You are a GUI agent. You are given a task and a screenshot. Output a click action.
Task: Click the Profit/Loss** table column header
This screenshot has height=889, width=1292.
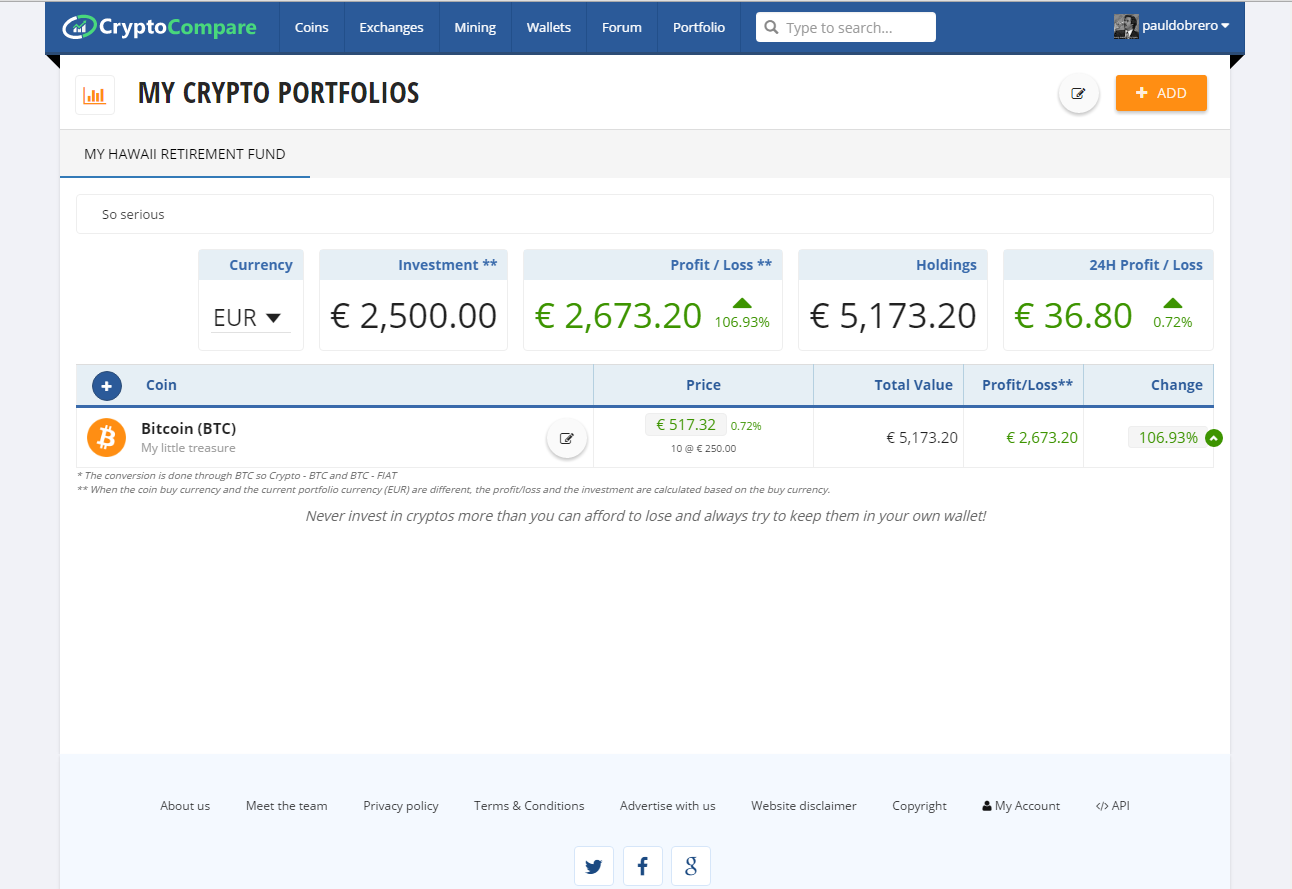[1027, 385]
